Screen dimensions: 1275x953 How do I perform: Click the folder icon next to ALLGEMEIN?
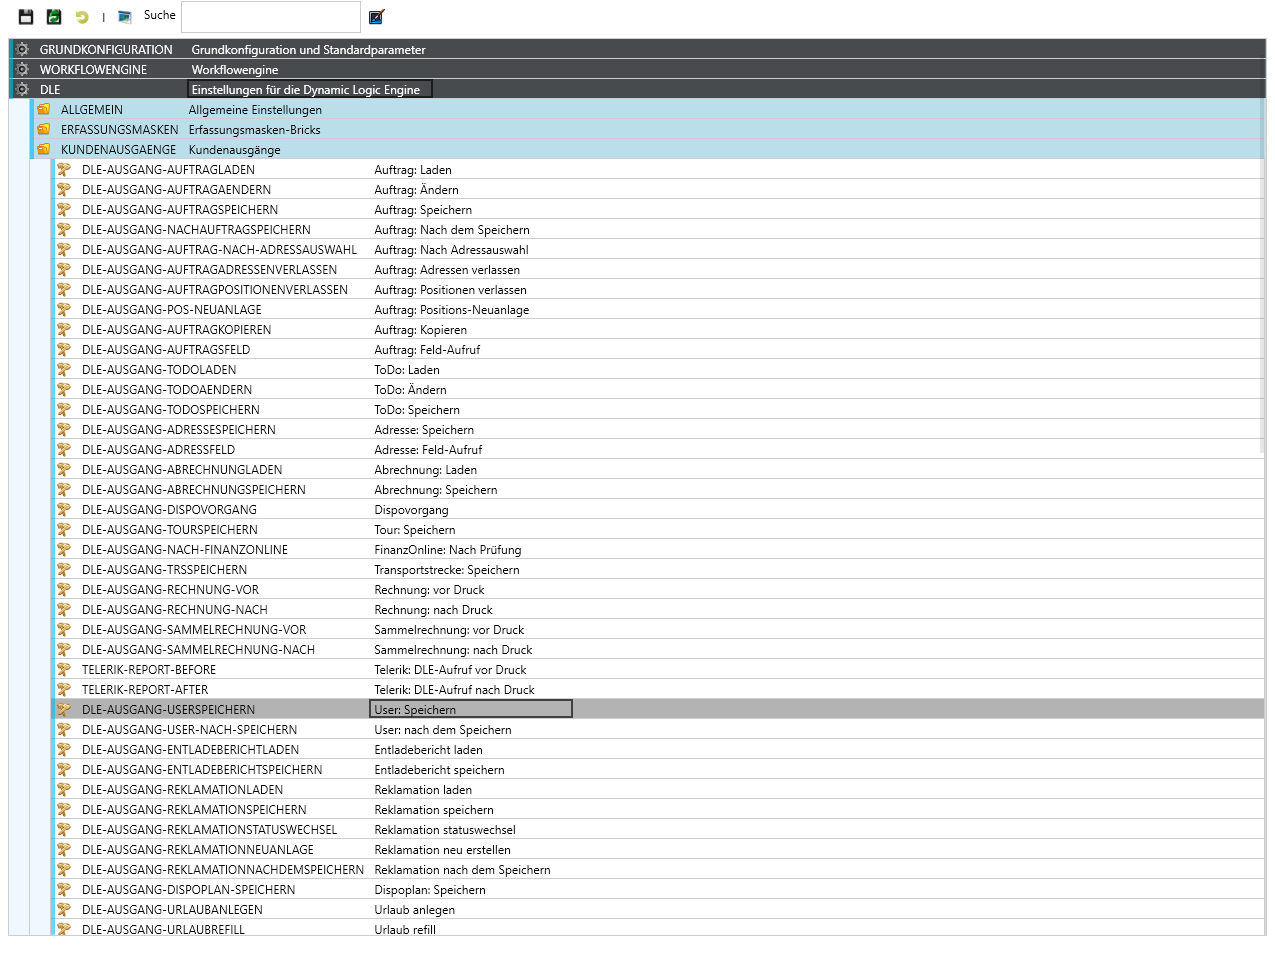[44, 109]
